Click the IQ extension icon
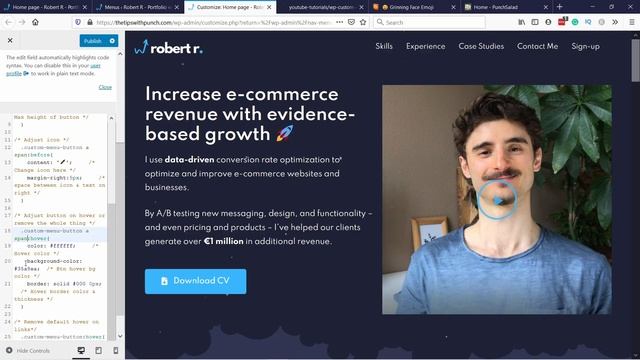This screenshot has width=640, height=360. click(588, 22)
